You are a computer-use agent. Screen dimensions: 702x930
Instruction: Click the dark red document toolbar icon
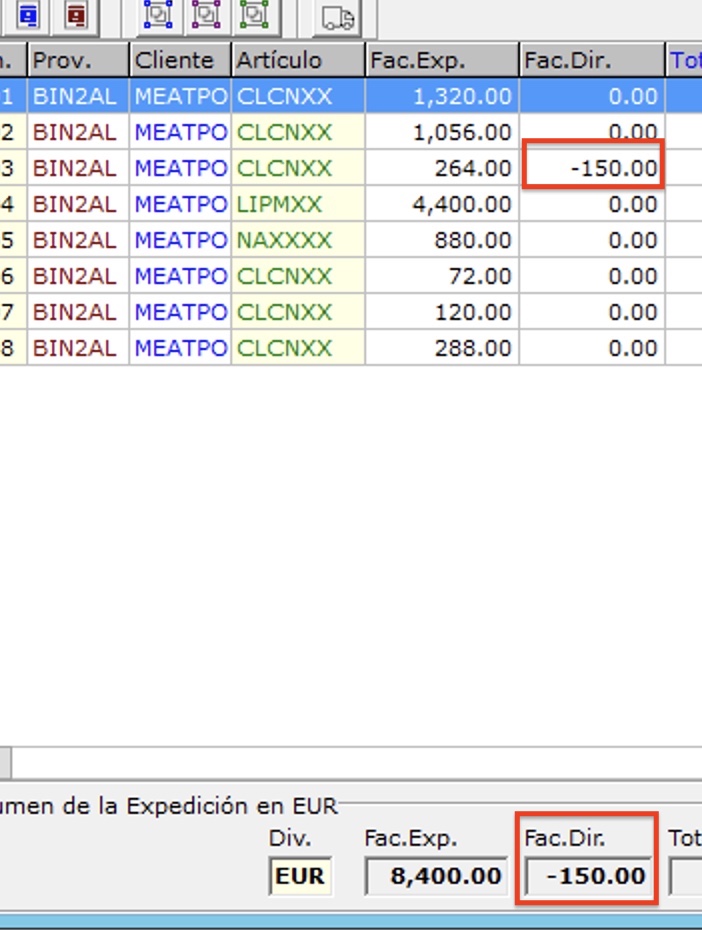point(75,15)
